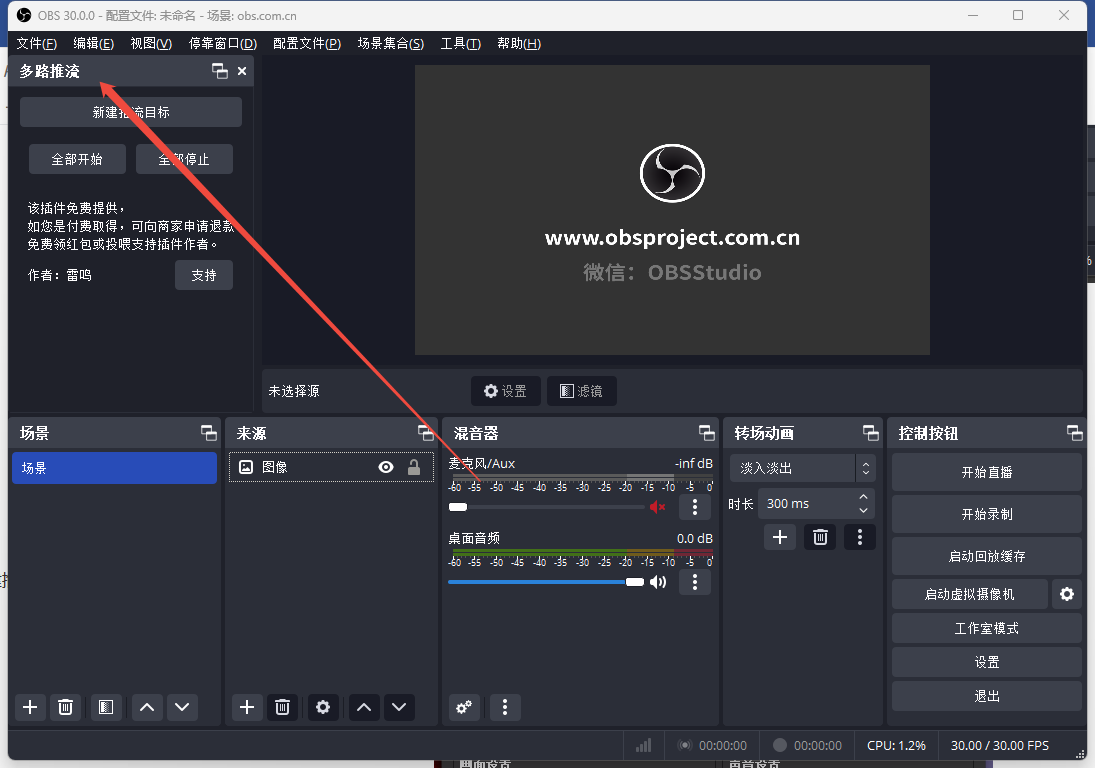Click the 开始直播 button

coord(986,472)
